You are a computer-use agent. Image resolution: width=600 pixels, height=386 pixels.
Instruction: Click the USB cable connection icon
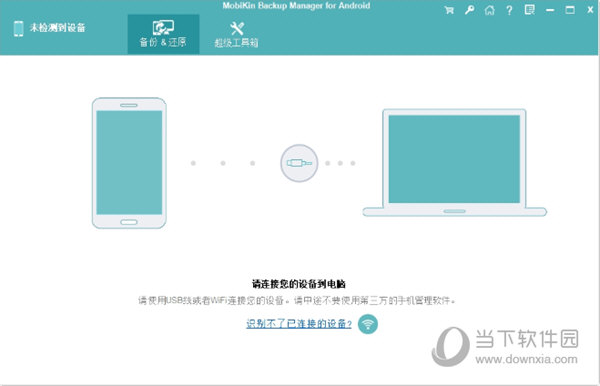(x=299, y=163)
